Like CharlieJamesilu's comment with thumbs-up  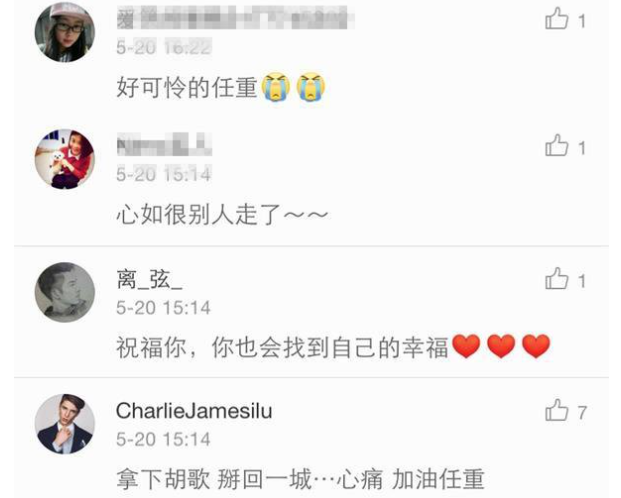557,410
